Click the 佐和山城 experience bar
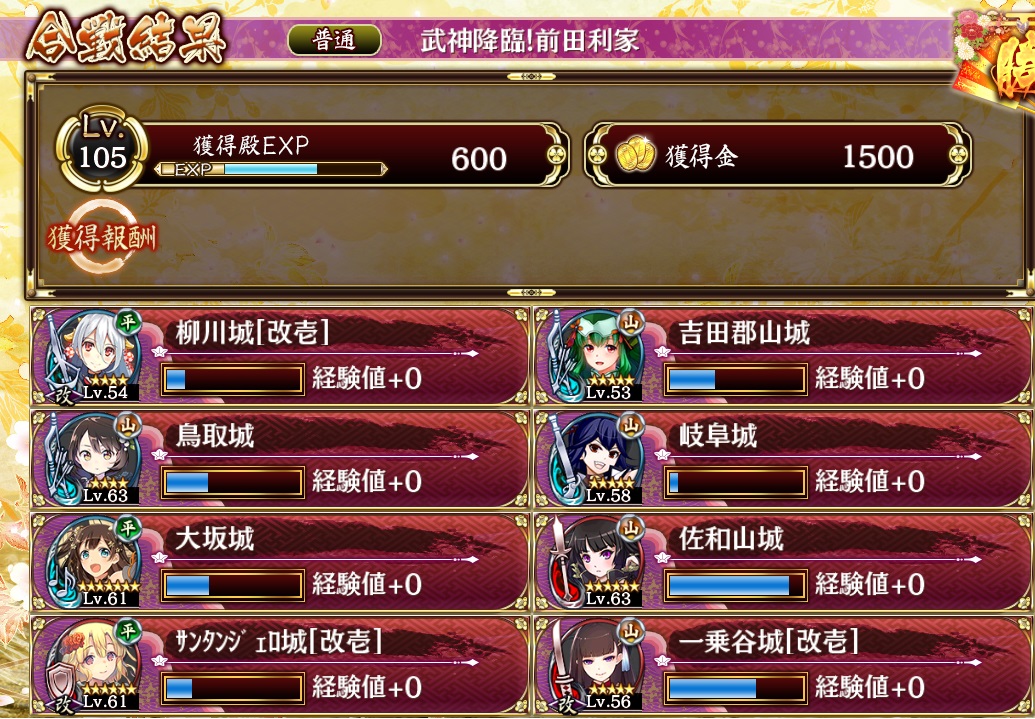The width and height of the screenshot is (1035, 719). 735,586
